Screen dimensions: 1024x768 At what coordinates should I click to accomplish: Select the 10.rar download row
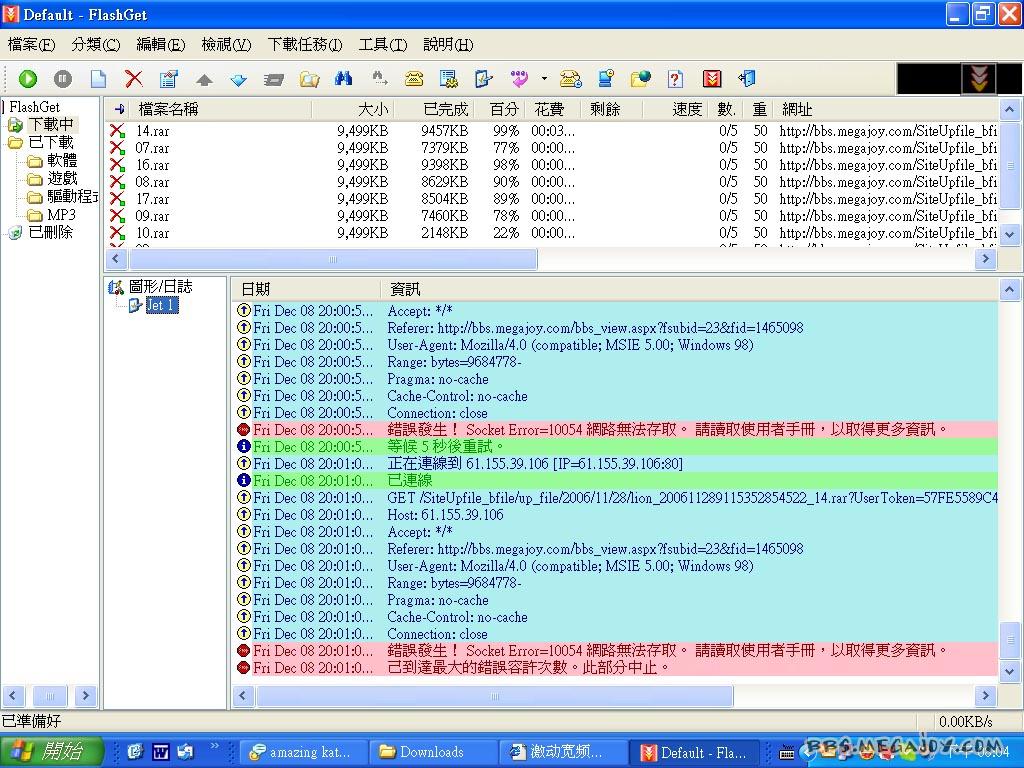pos(552,232)
